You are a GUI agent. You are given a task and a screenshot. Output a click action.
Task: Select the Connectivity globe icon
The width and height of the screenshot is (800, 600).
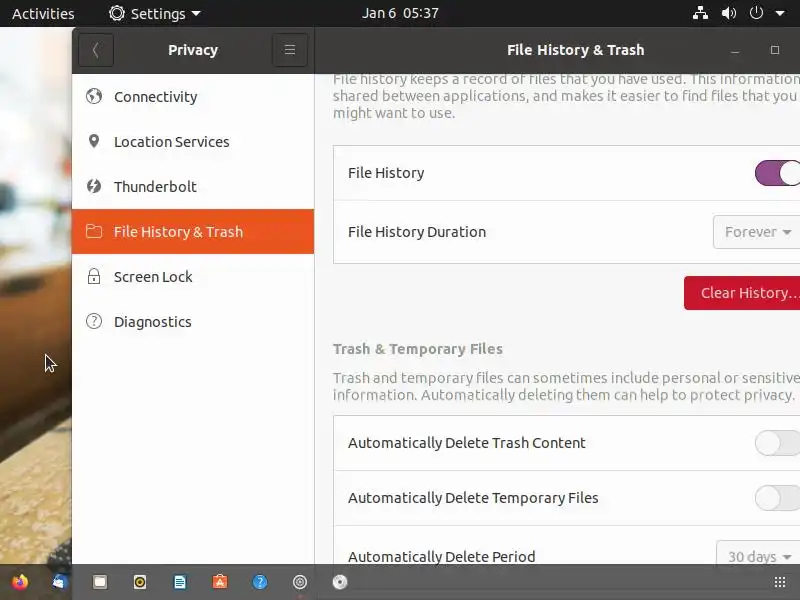coord(94,96)
